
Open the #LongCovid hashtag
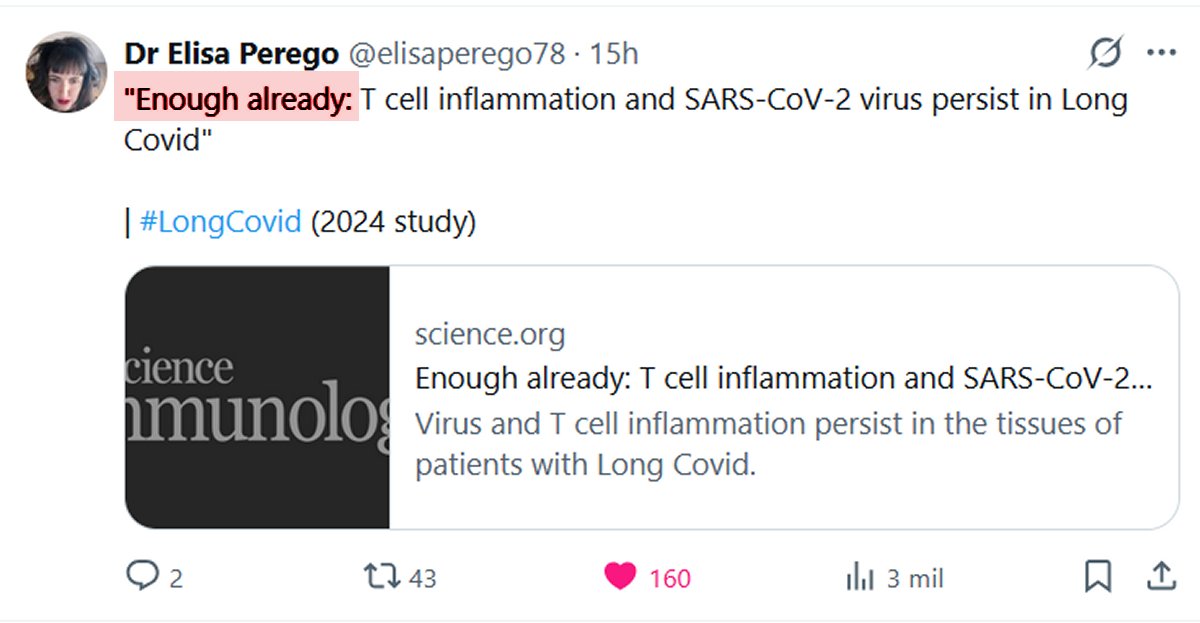point(220,221)
